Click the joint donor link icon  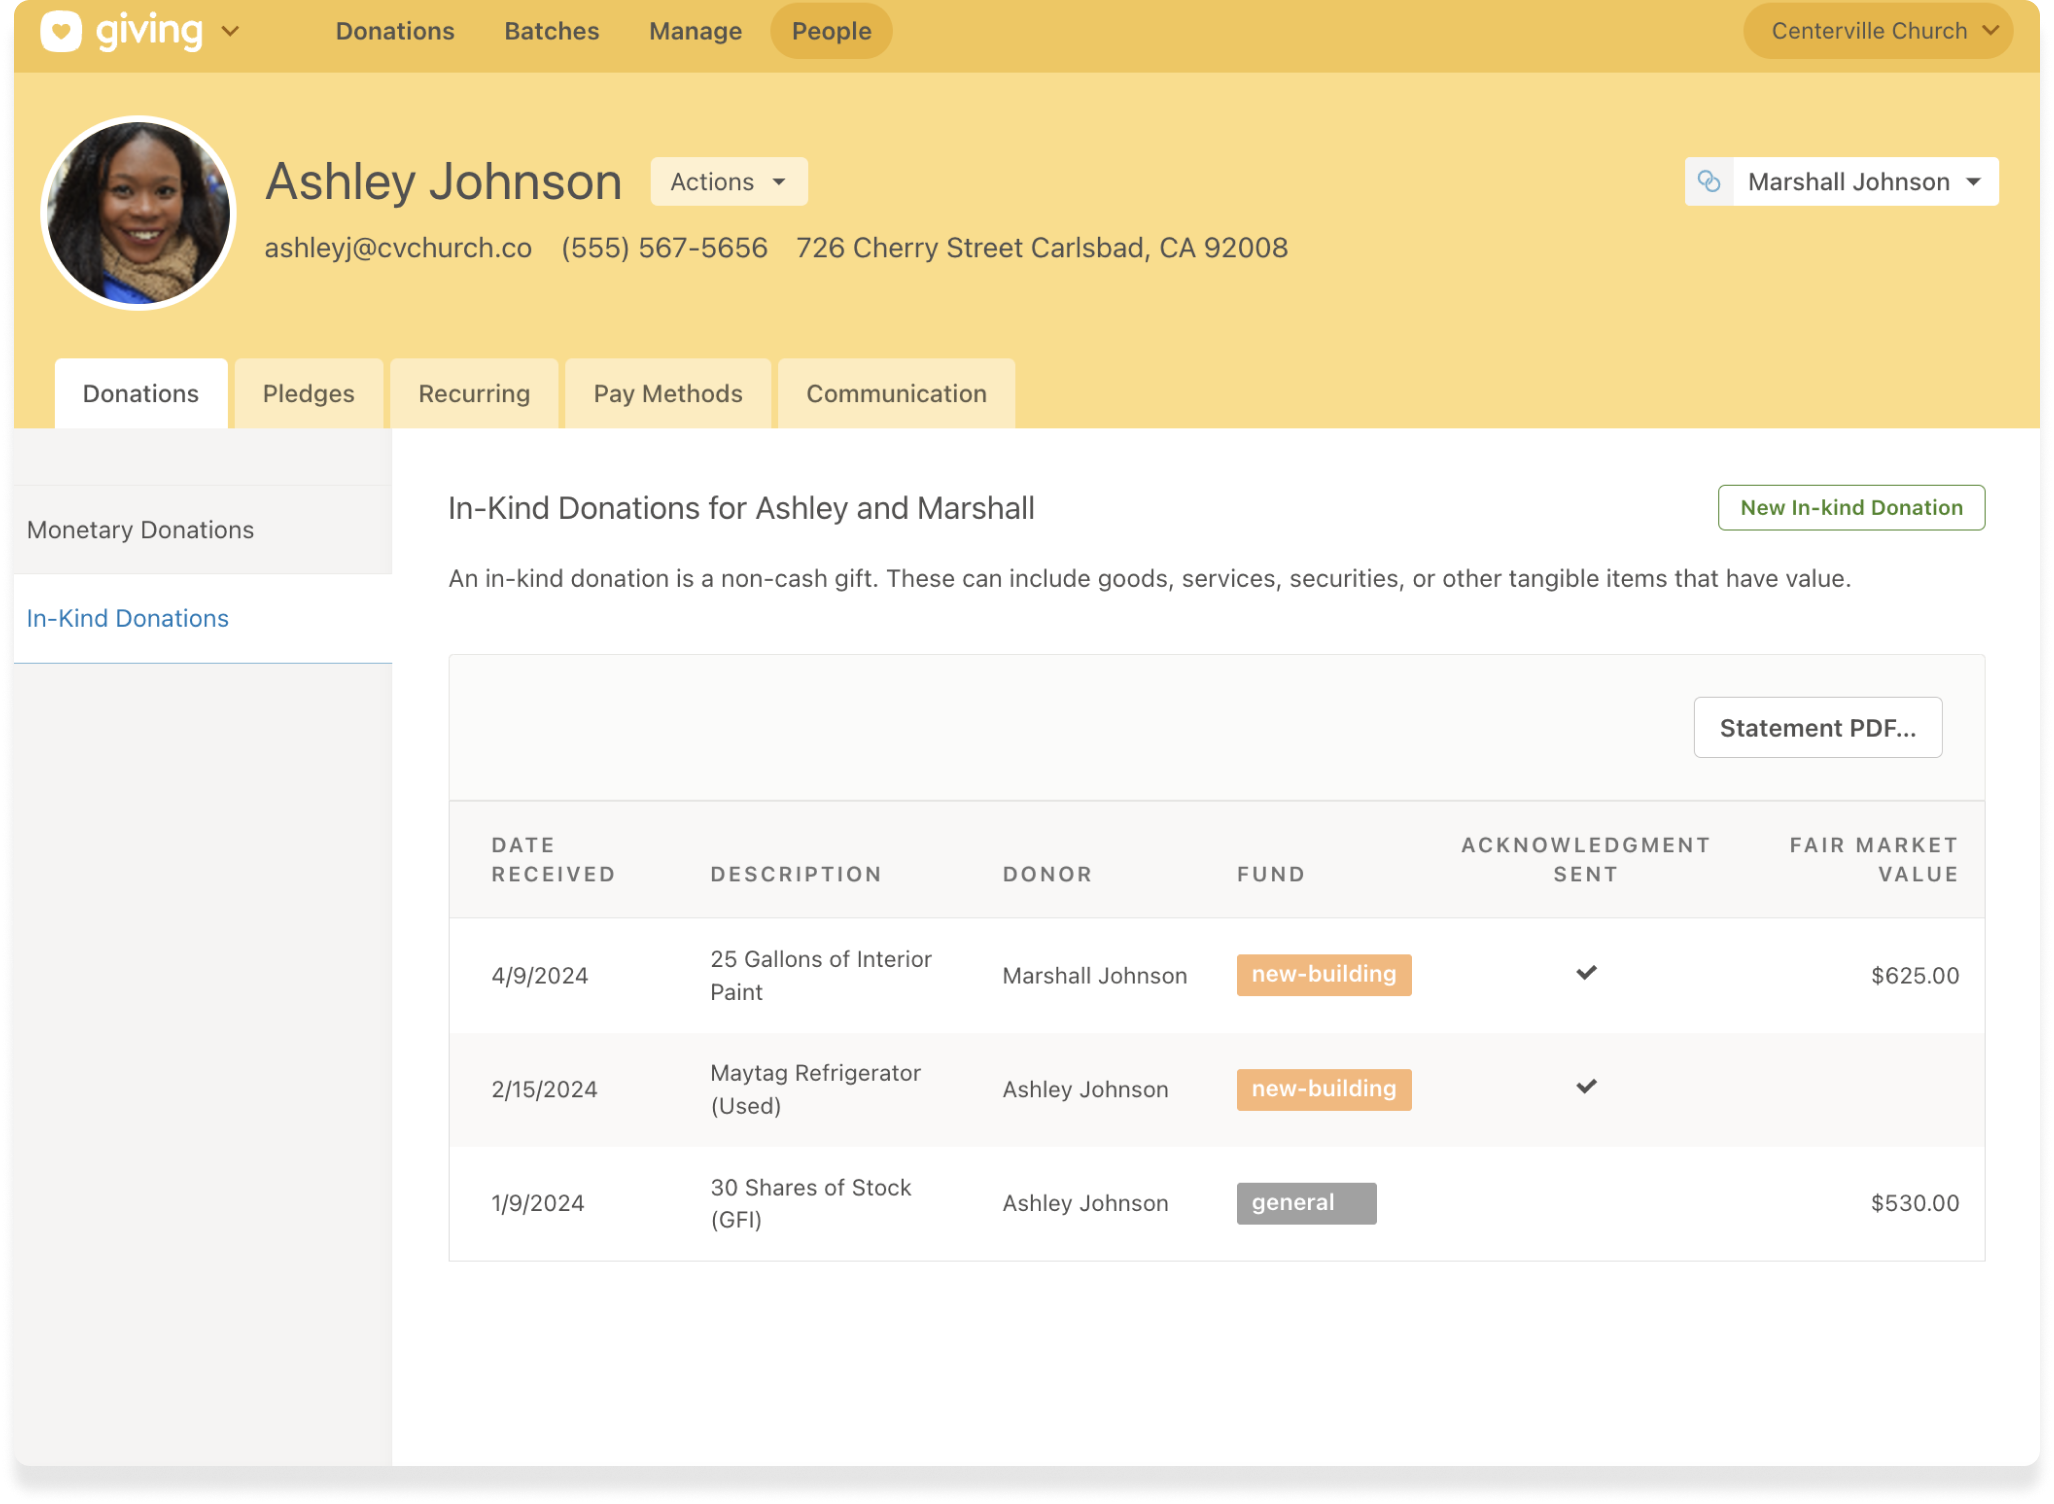tap(1709, 181)
